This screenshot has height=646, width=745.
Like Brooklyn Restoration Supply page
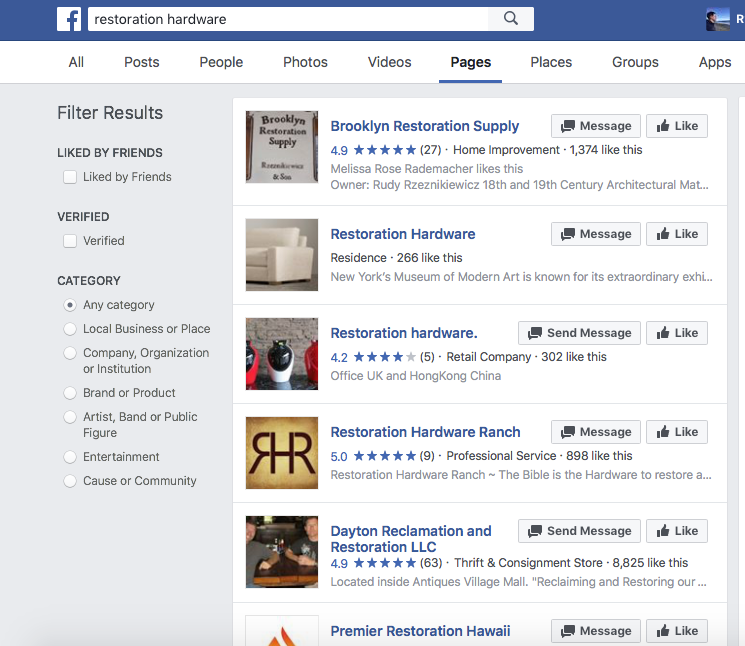pyautogui.click(x=677, y=126)
